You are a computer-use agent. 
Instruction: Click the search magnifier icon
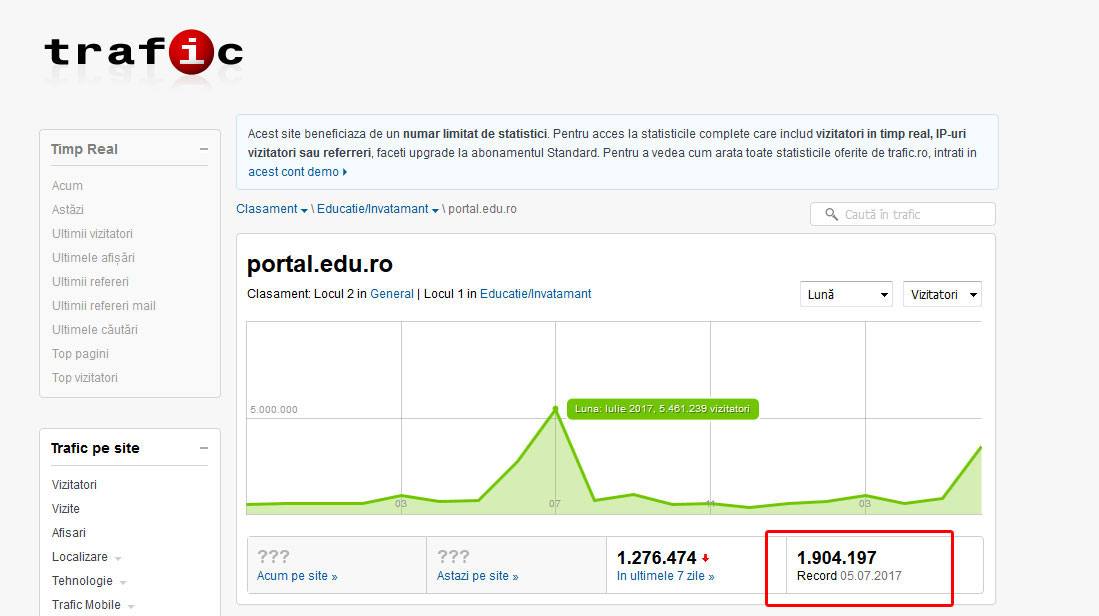(x=831, y=214)
